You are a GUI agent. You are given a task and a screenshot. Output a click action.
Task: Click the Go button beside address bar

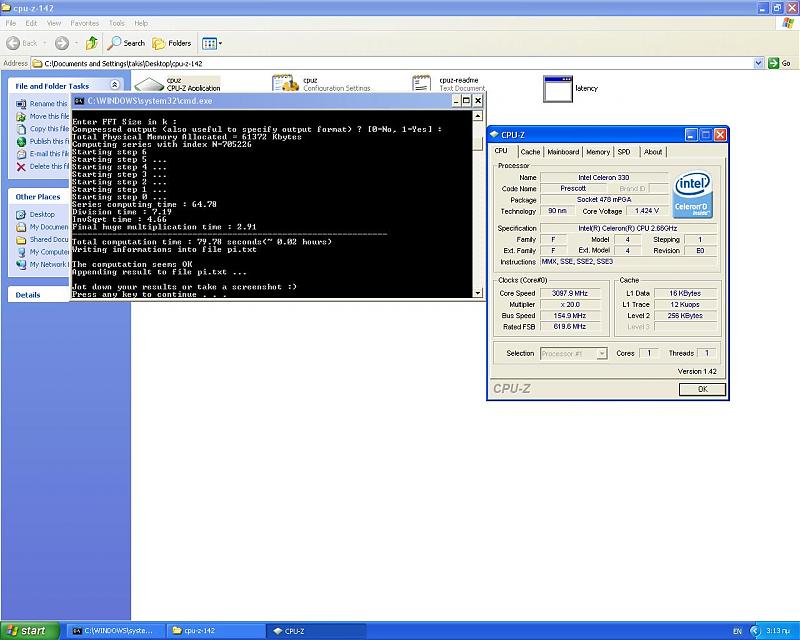click(x=780, y=63)
